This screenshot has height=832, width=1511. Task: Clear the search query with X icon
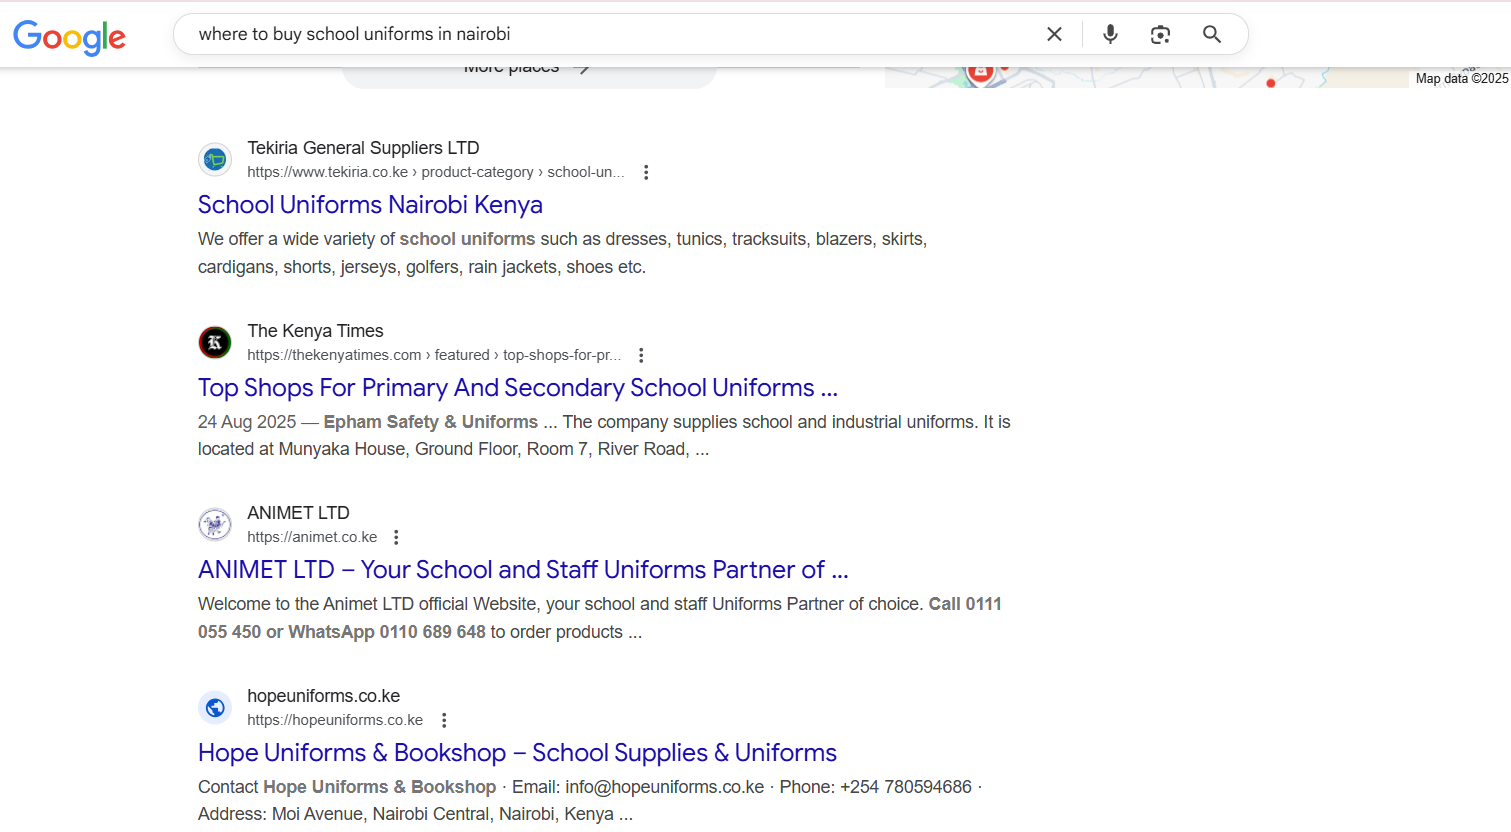click(x=1054, y=34)
